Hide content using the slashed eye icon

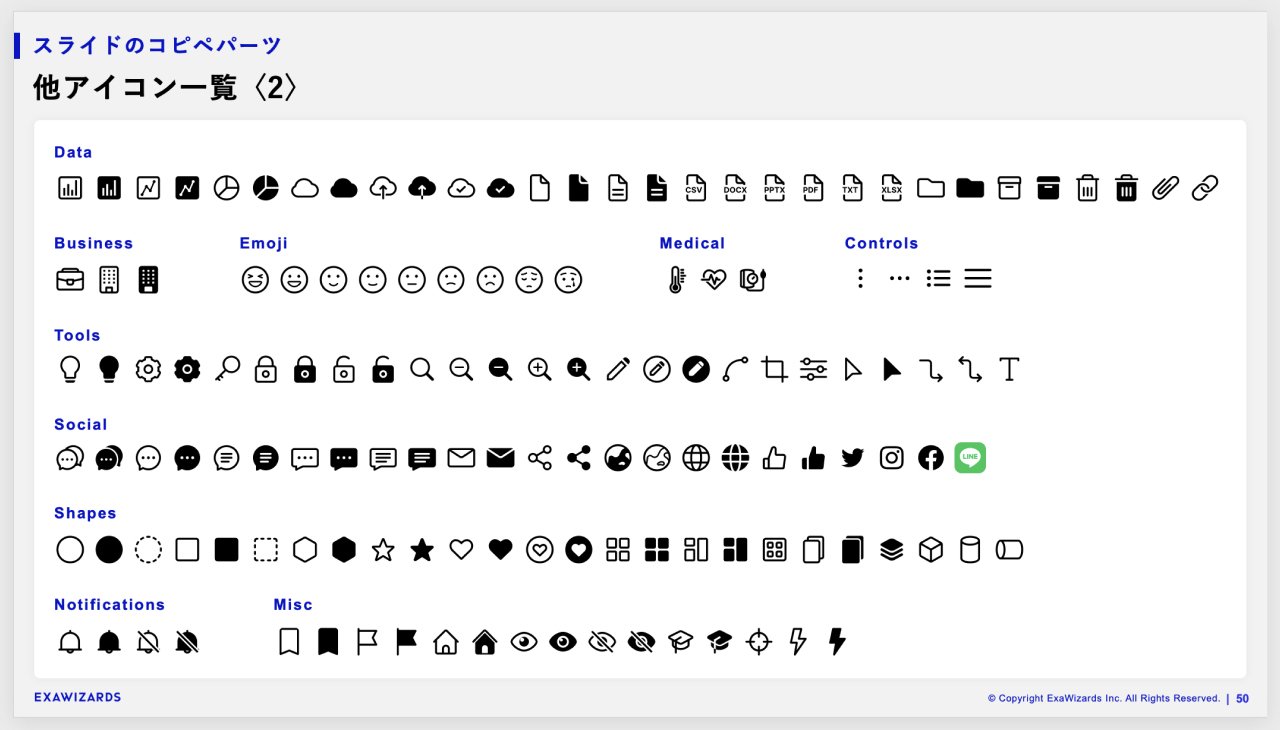(602, 641)
